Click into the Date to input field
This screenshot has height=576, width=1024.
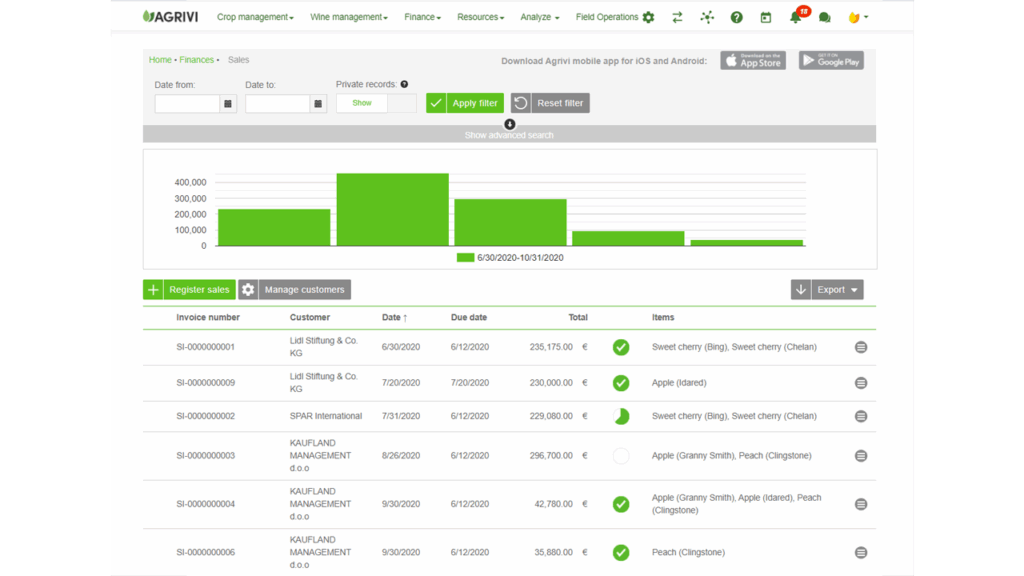[x=277, y=103]
